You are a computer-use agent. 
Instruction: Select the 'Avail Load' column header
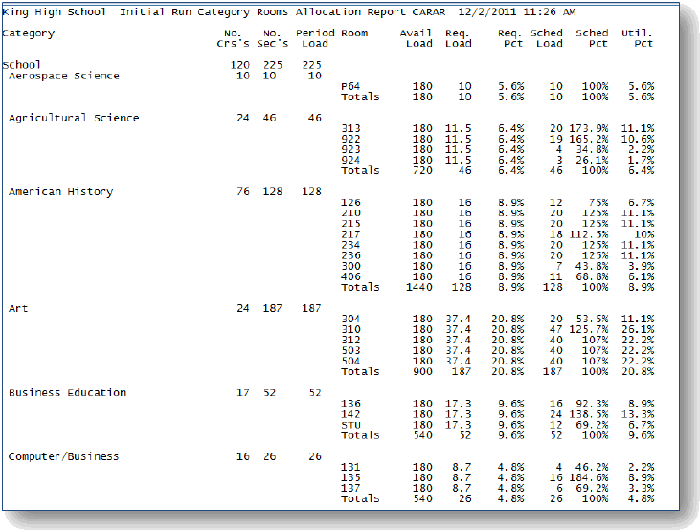coord(415,38)
